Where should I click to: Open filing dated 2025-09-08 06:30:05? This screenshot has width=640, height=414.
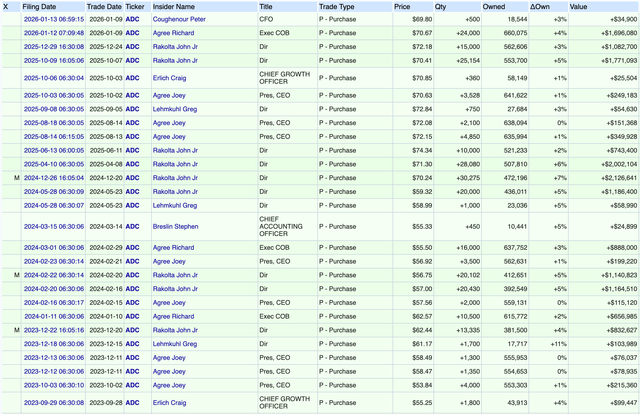click(x=54, y=109)
